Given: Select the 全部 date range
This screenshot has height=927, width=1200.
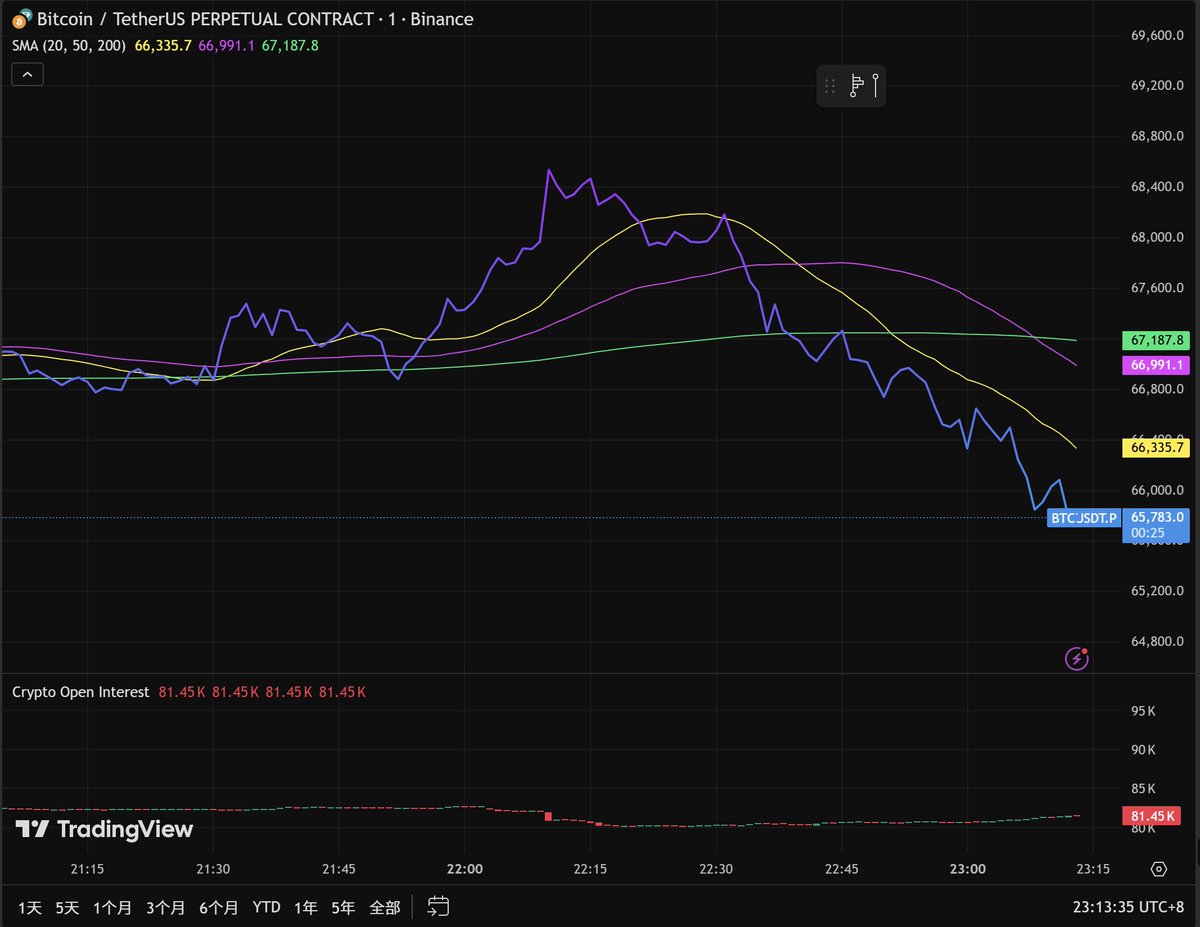Looking at the screenshot, I should click(x=384, y=908).
